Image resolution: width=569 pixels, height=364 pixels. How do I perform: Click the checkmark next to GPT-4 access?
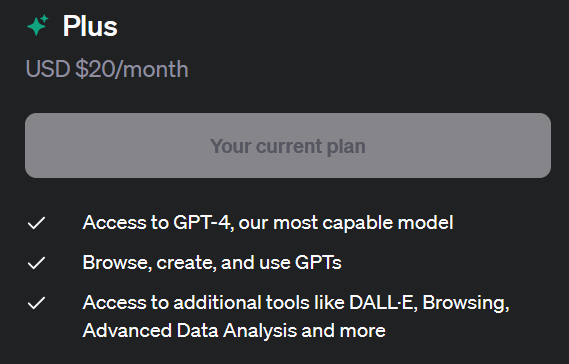tap(36, 223)
